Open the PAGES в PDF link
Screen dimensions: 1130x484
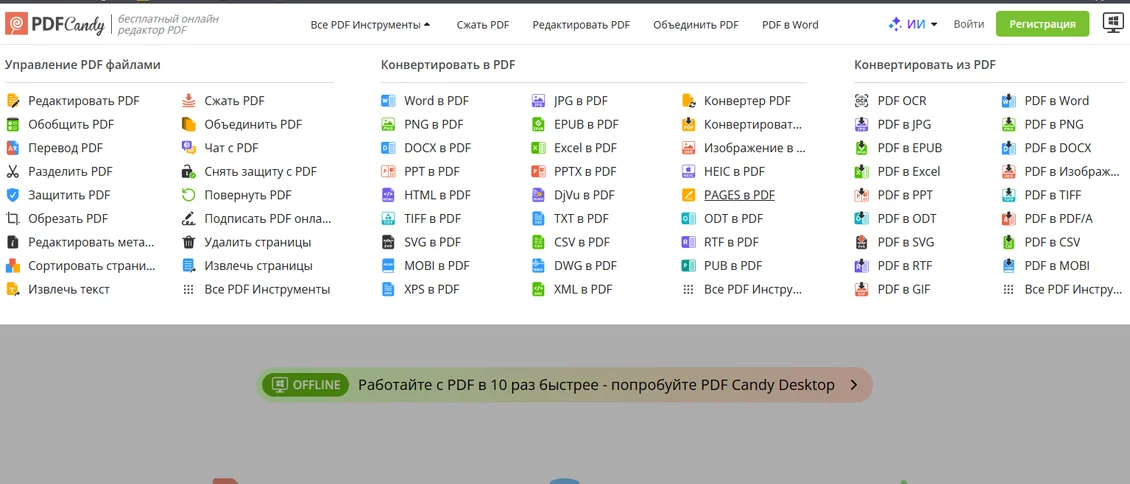[739, 195]
